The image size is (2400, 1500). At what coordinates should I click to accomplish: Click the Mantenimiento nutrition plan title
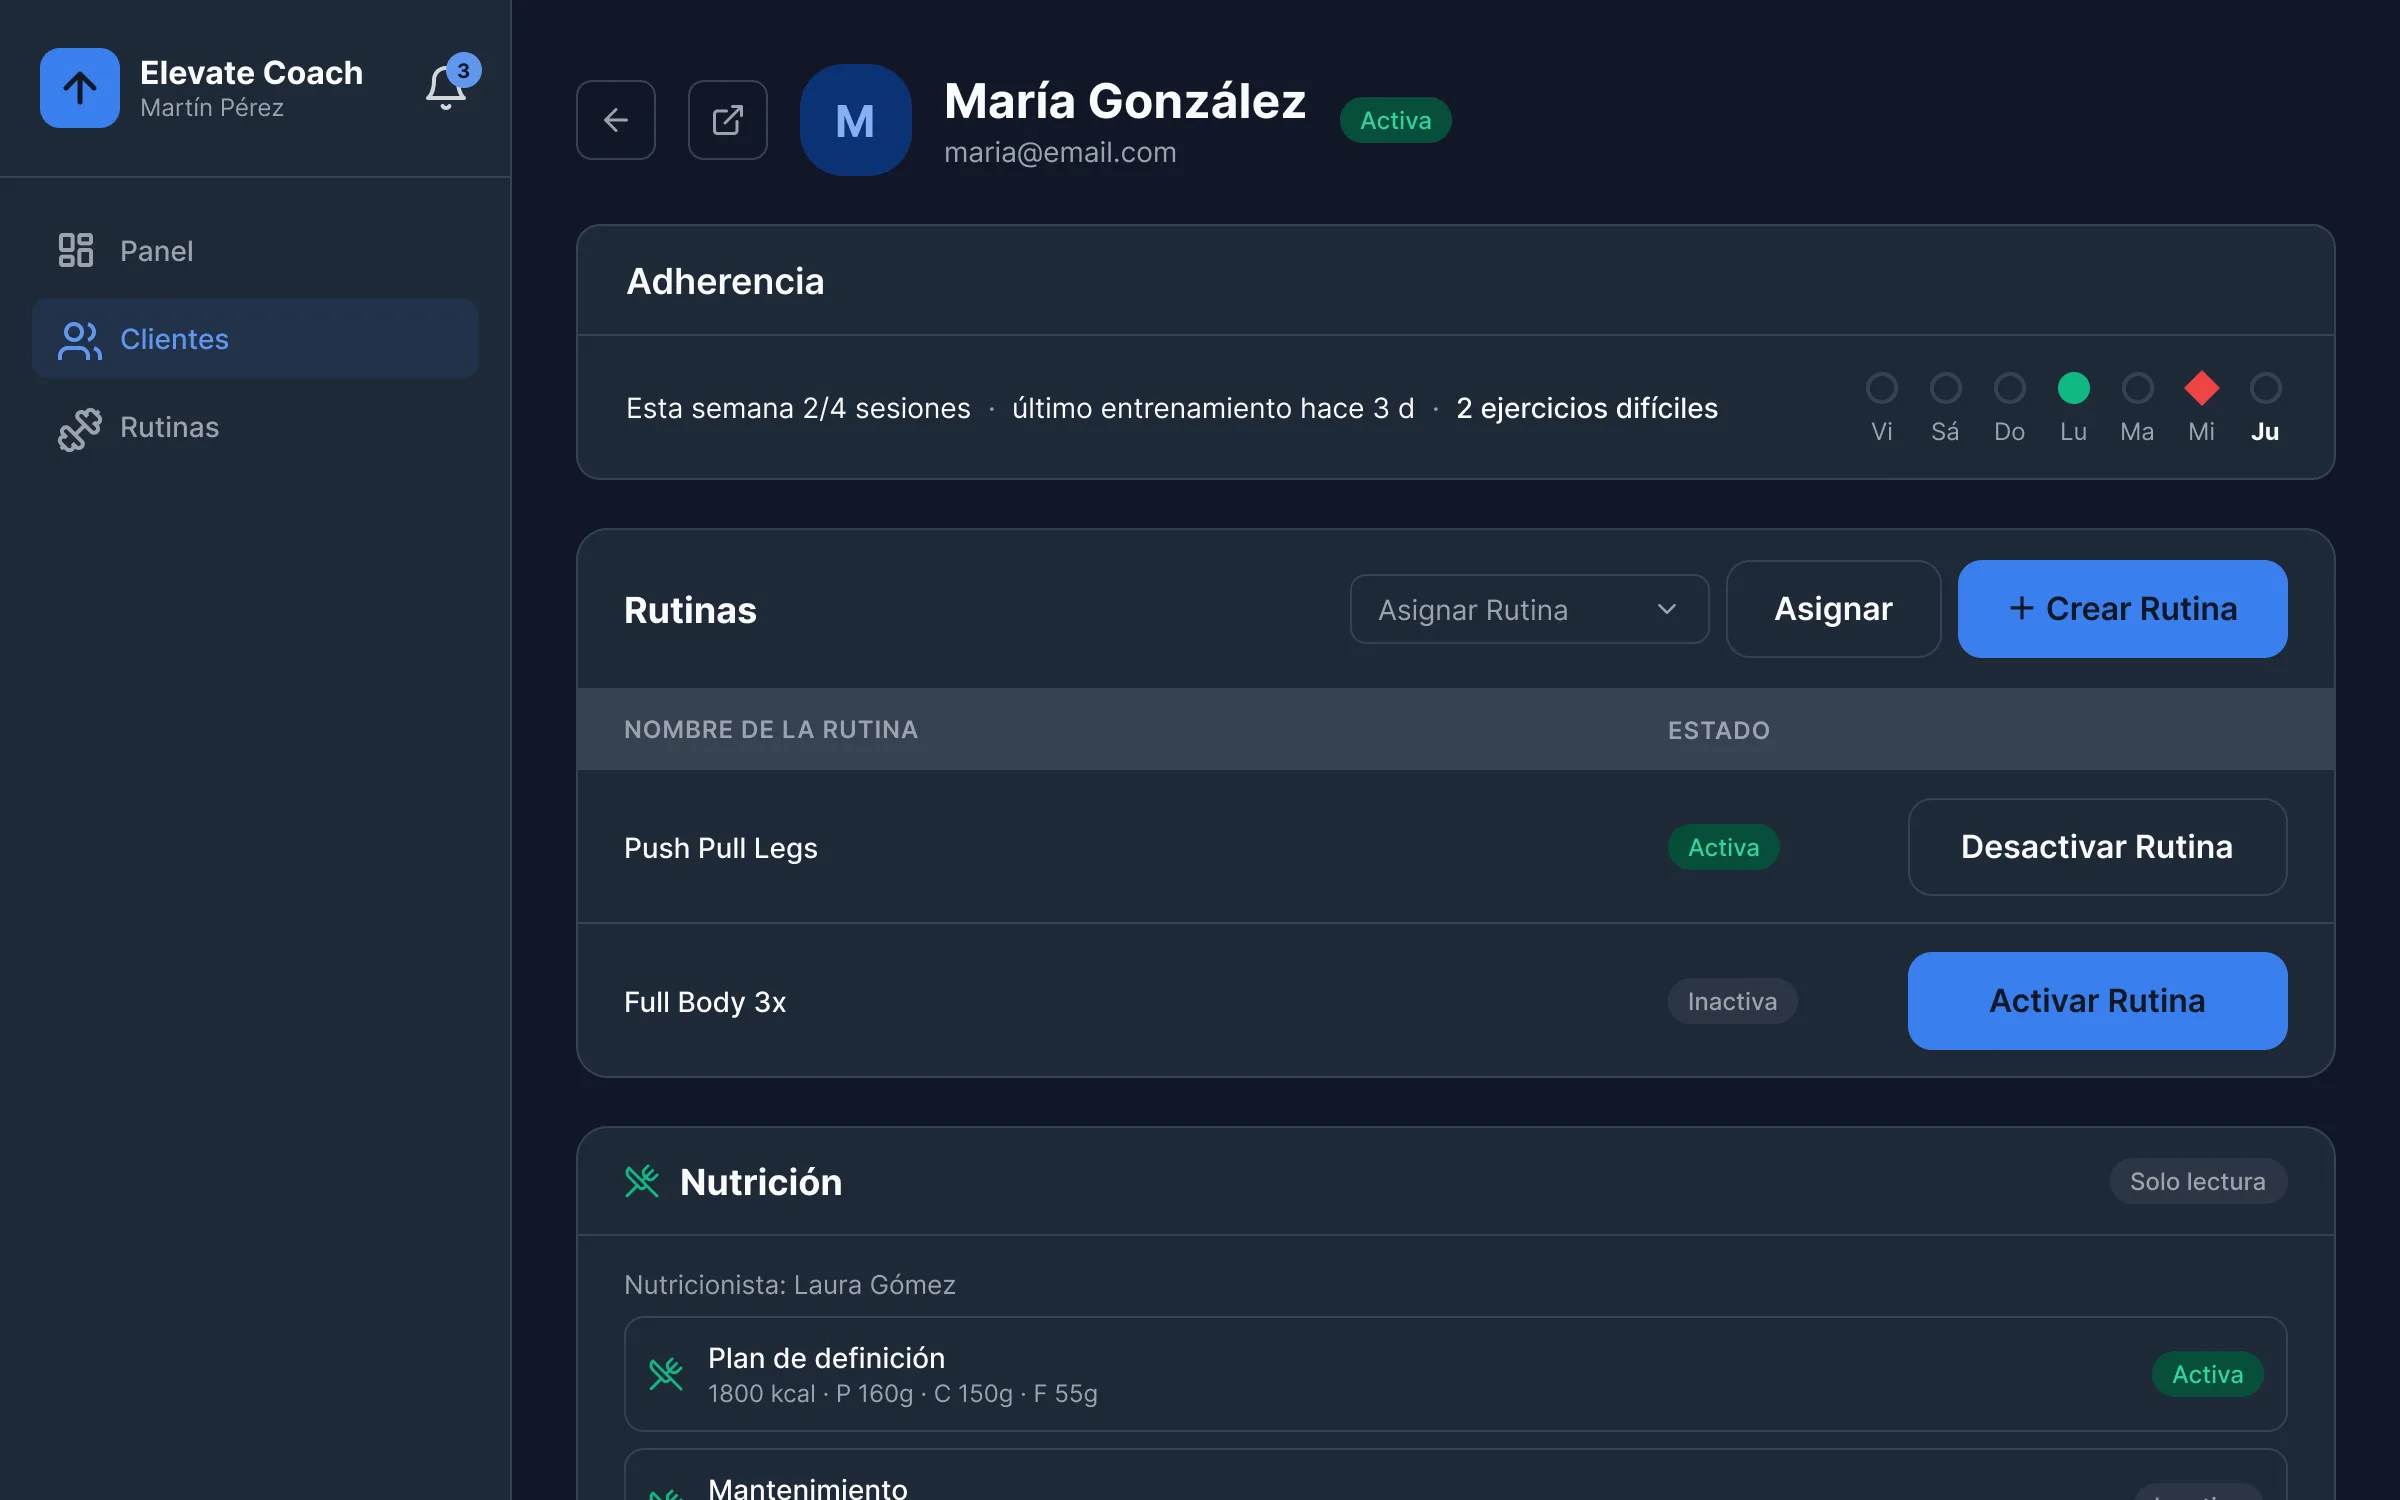808,1487
